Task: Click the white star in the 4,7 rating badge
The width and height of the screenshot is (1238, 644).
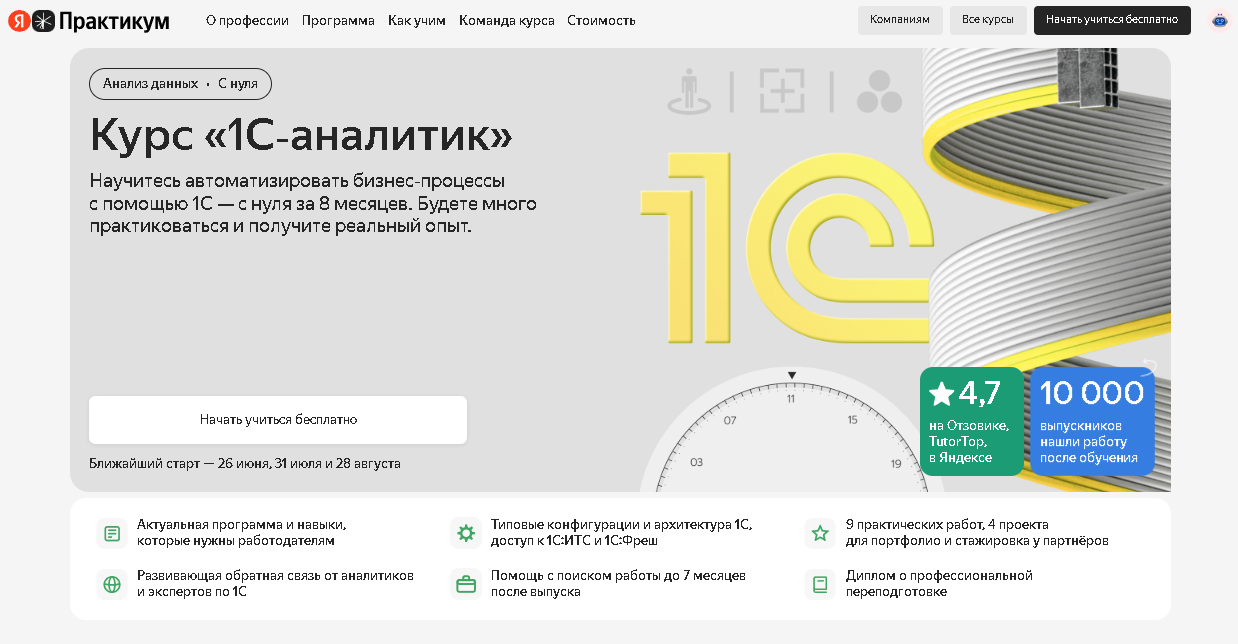Action: (x=942, y=394)
